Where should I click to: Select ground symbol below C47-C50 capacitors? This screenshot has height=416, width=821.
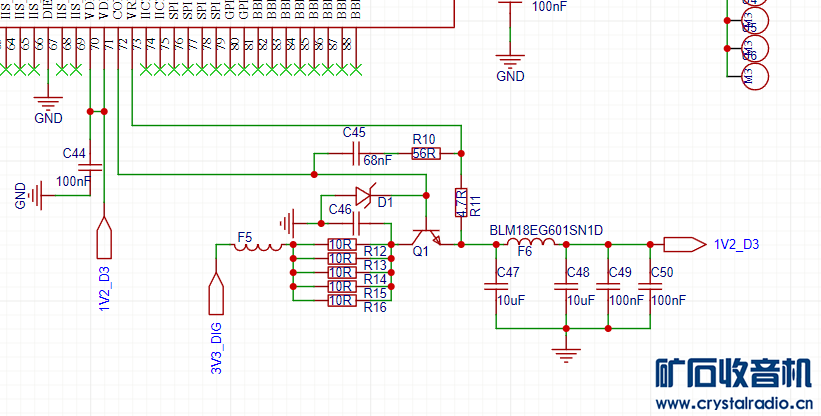point(566,355)
